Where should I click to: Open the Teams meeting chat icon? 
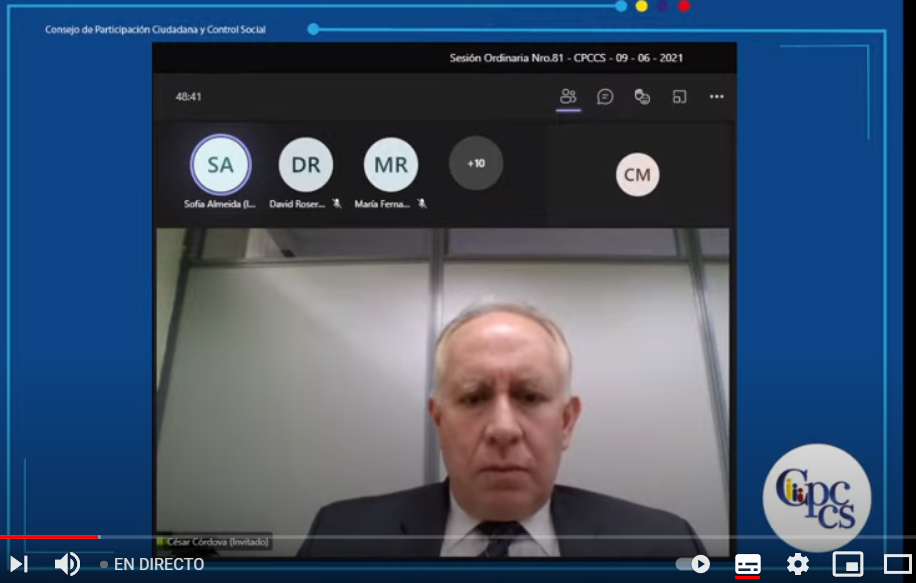pos(605,96)
